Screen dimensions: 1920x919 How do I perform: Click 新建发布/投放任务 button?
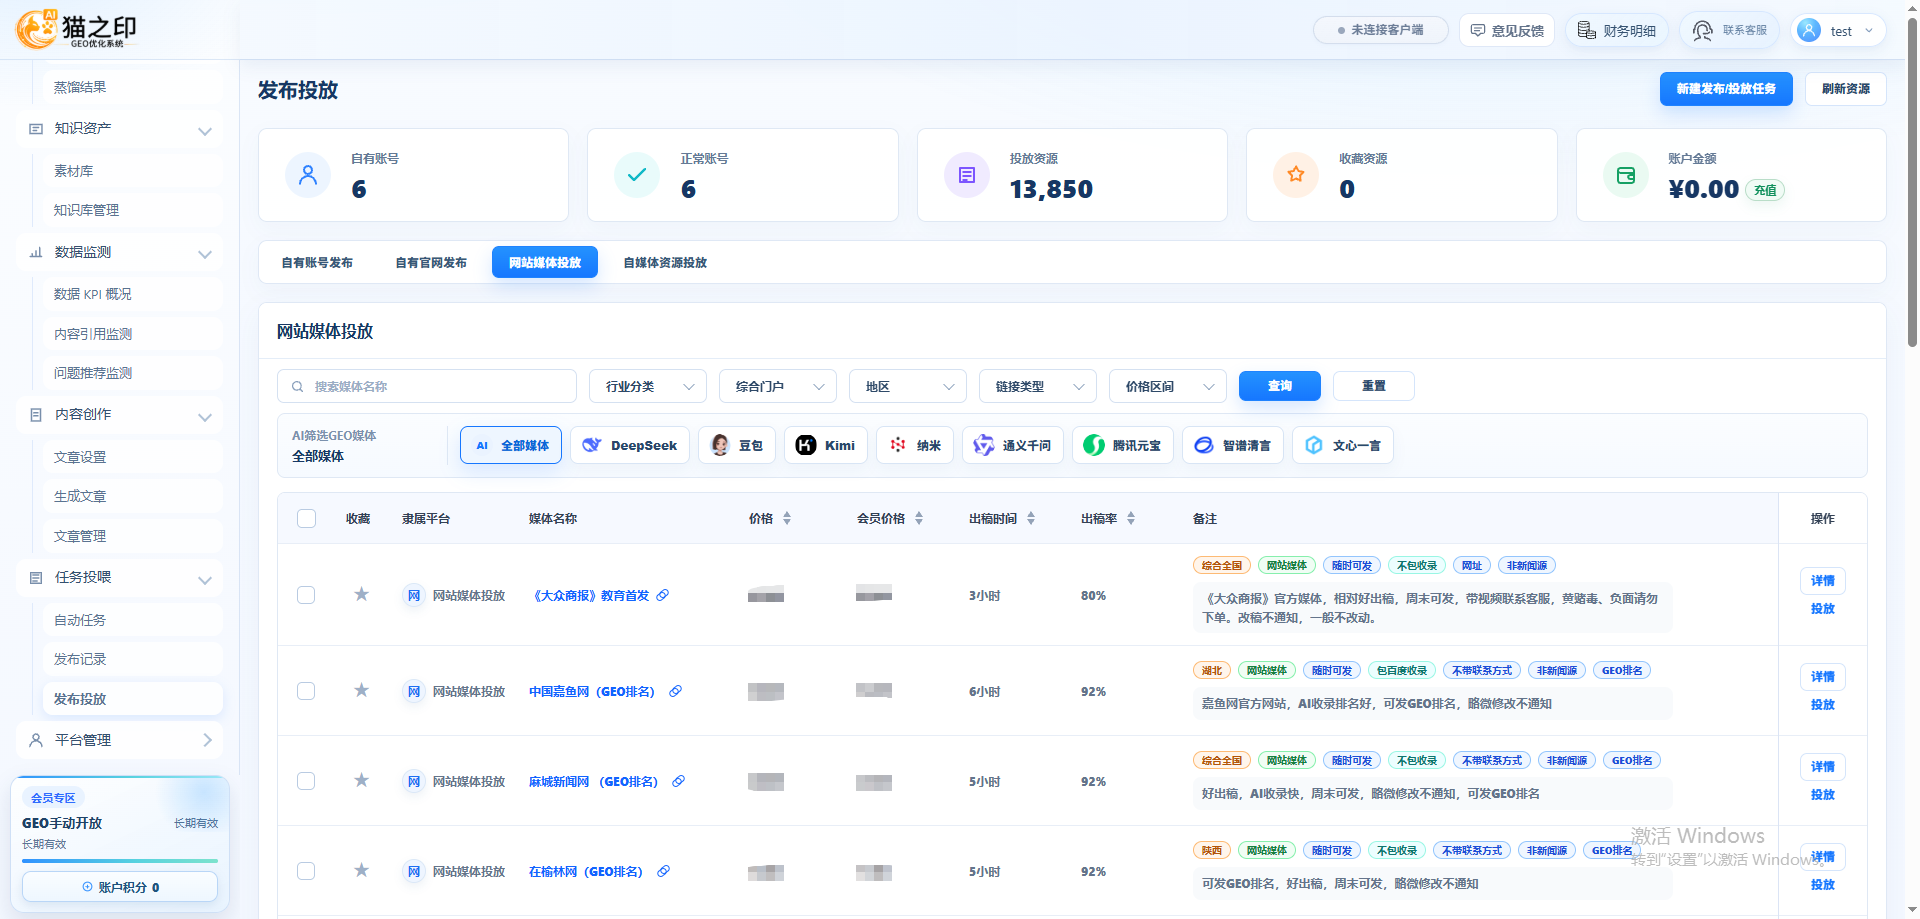[1726, 89]
